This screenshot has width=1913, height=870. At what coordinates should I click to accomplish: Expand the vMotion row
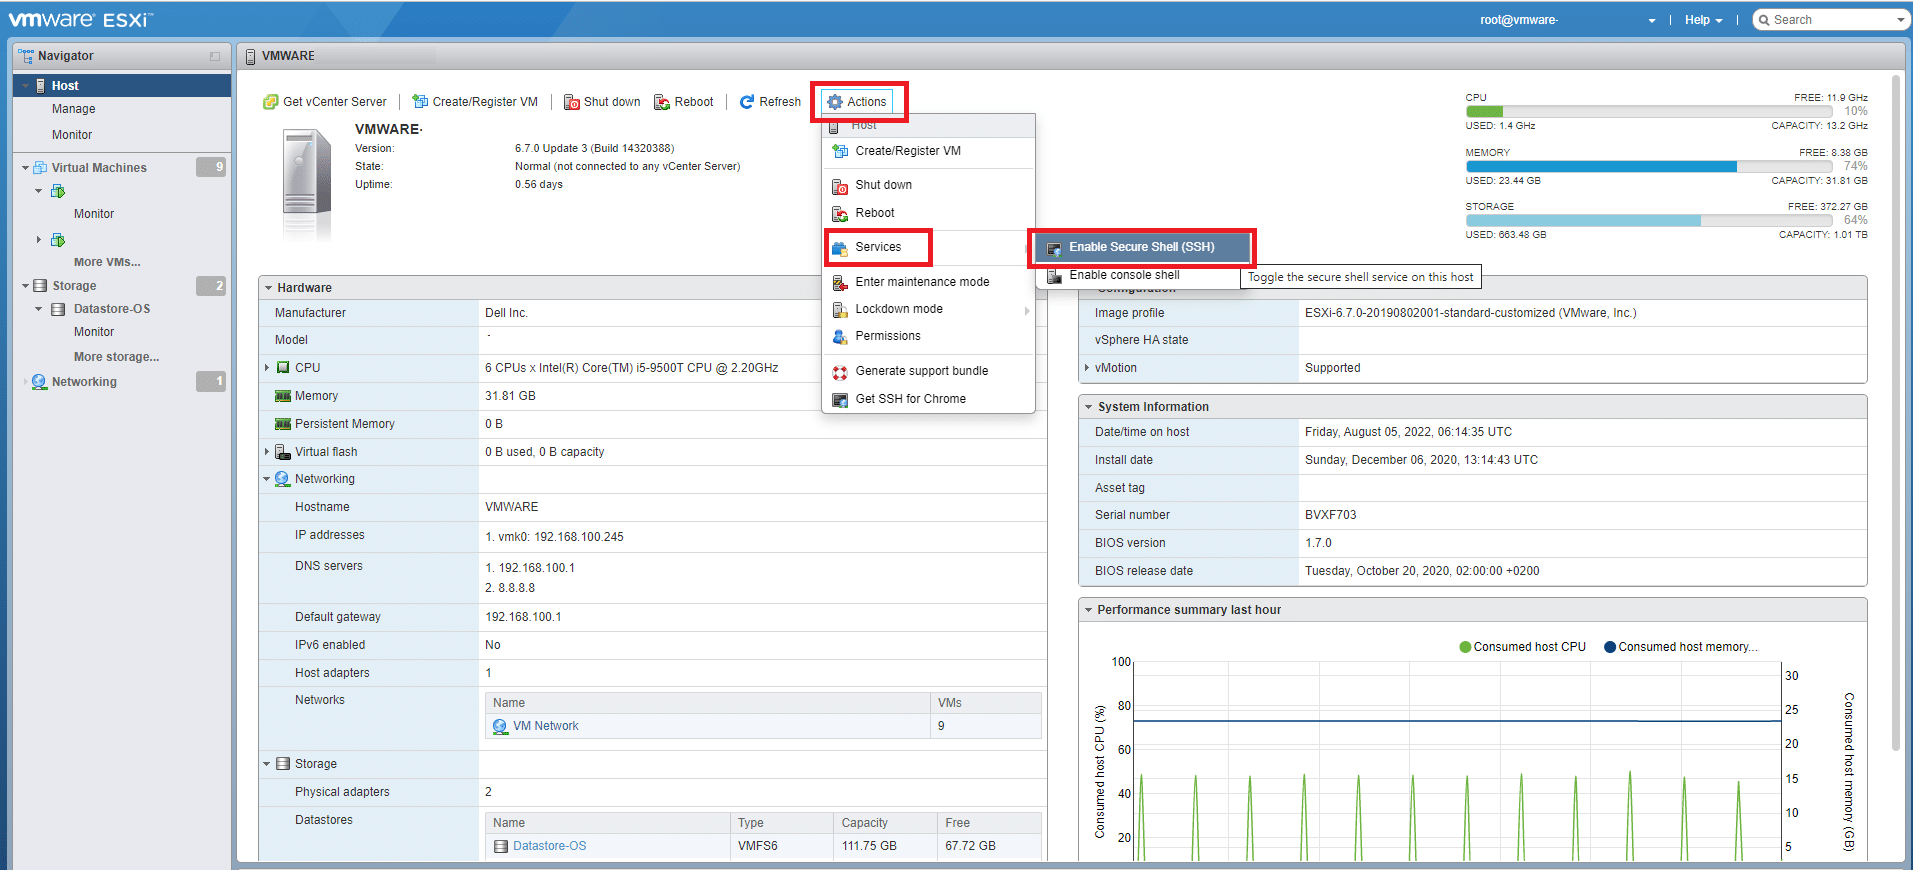1087,368
